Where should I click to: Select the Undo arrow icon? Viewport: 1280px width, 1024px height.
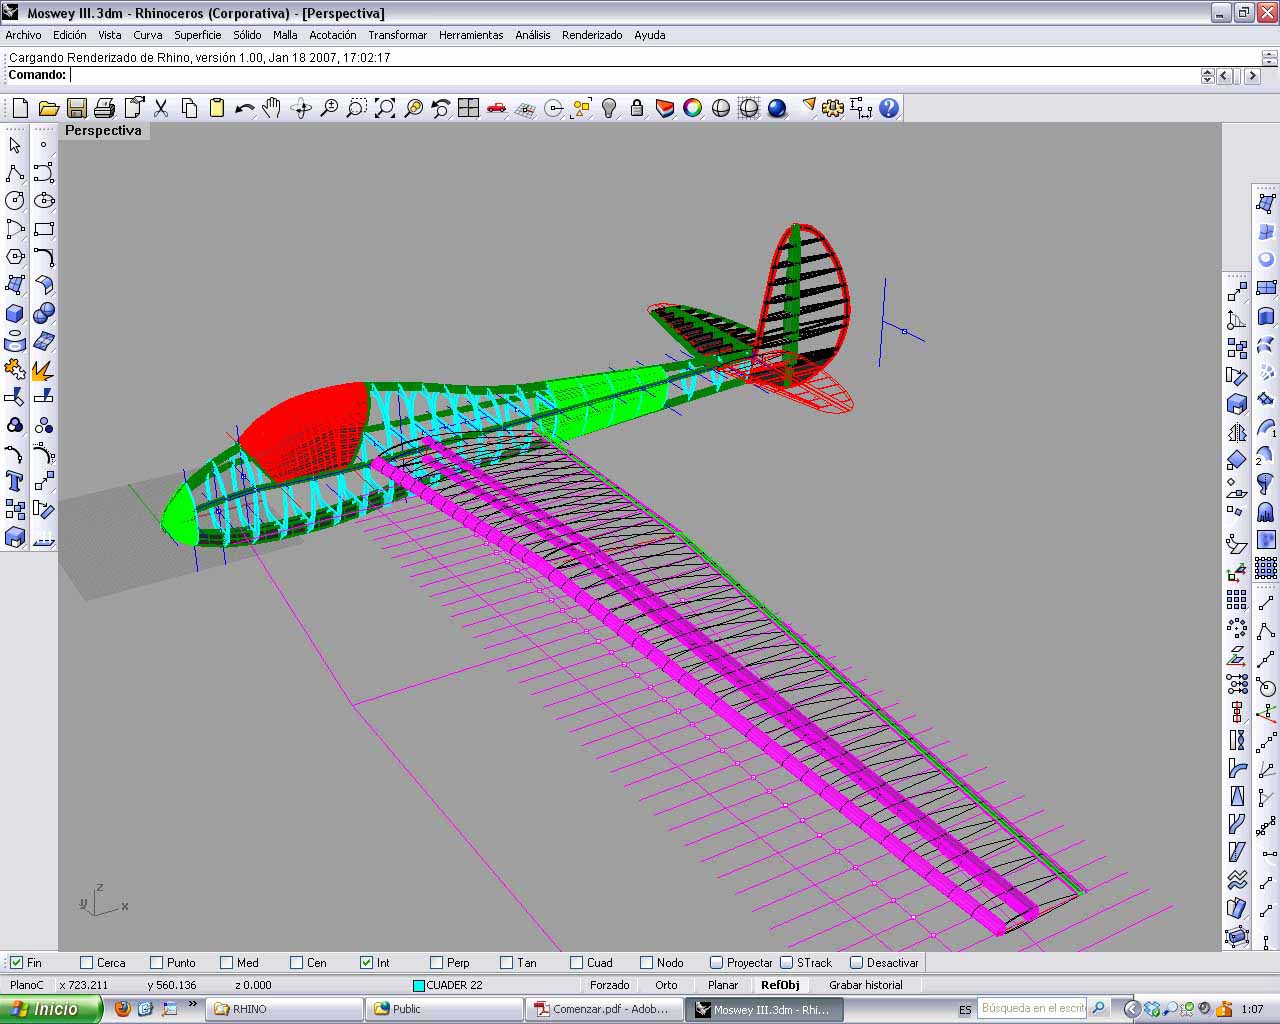pos(244,108)
